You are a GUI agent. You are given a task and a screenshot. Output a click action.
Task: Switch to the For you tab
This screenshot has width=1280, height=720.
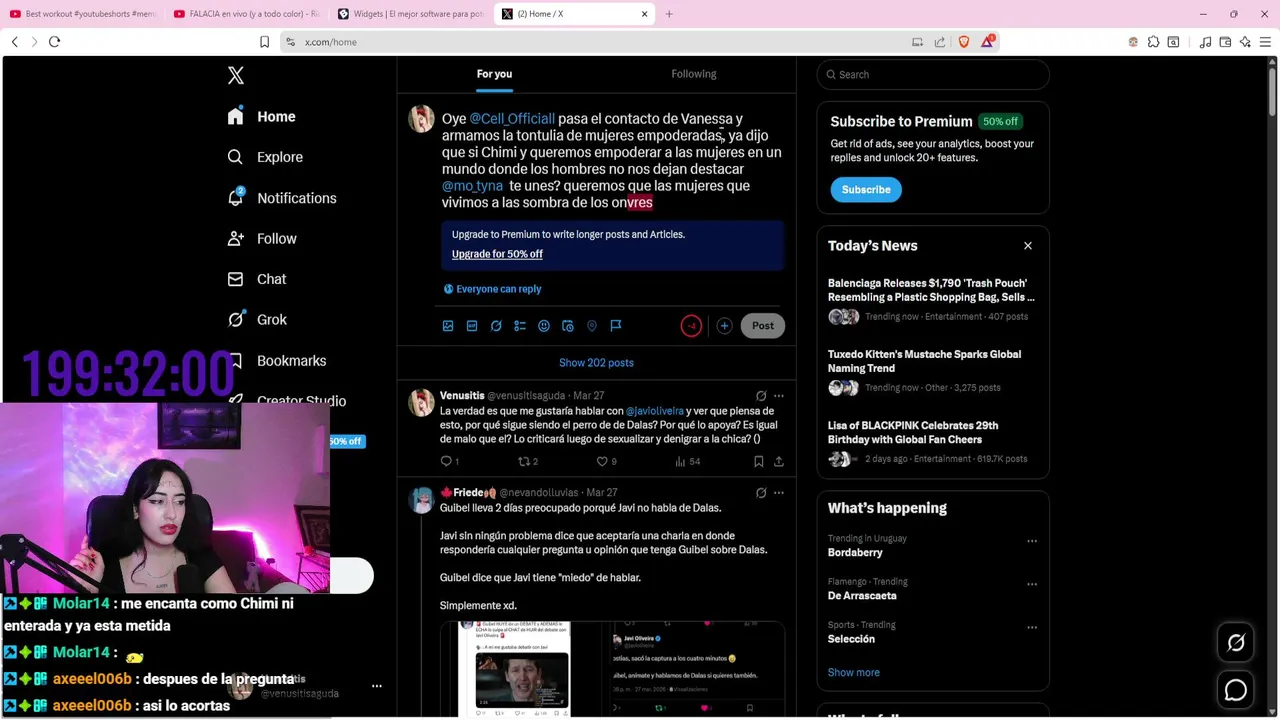[494, 74]
